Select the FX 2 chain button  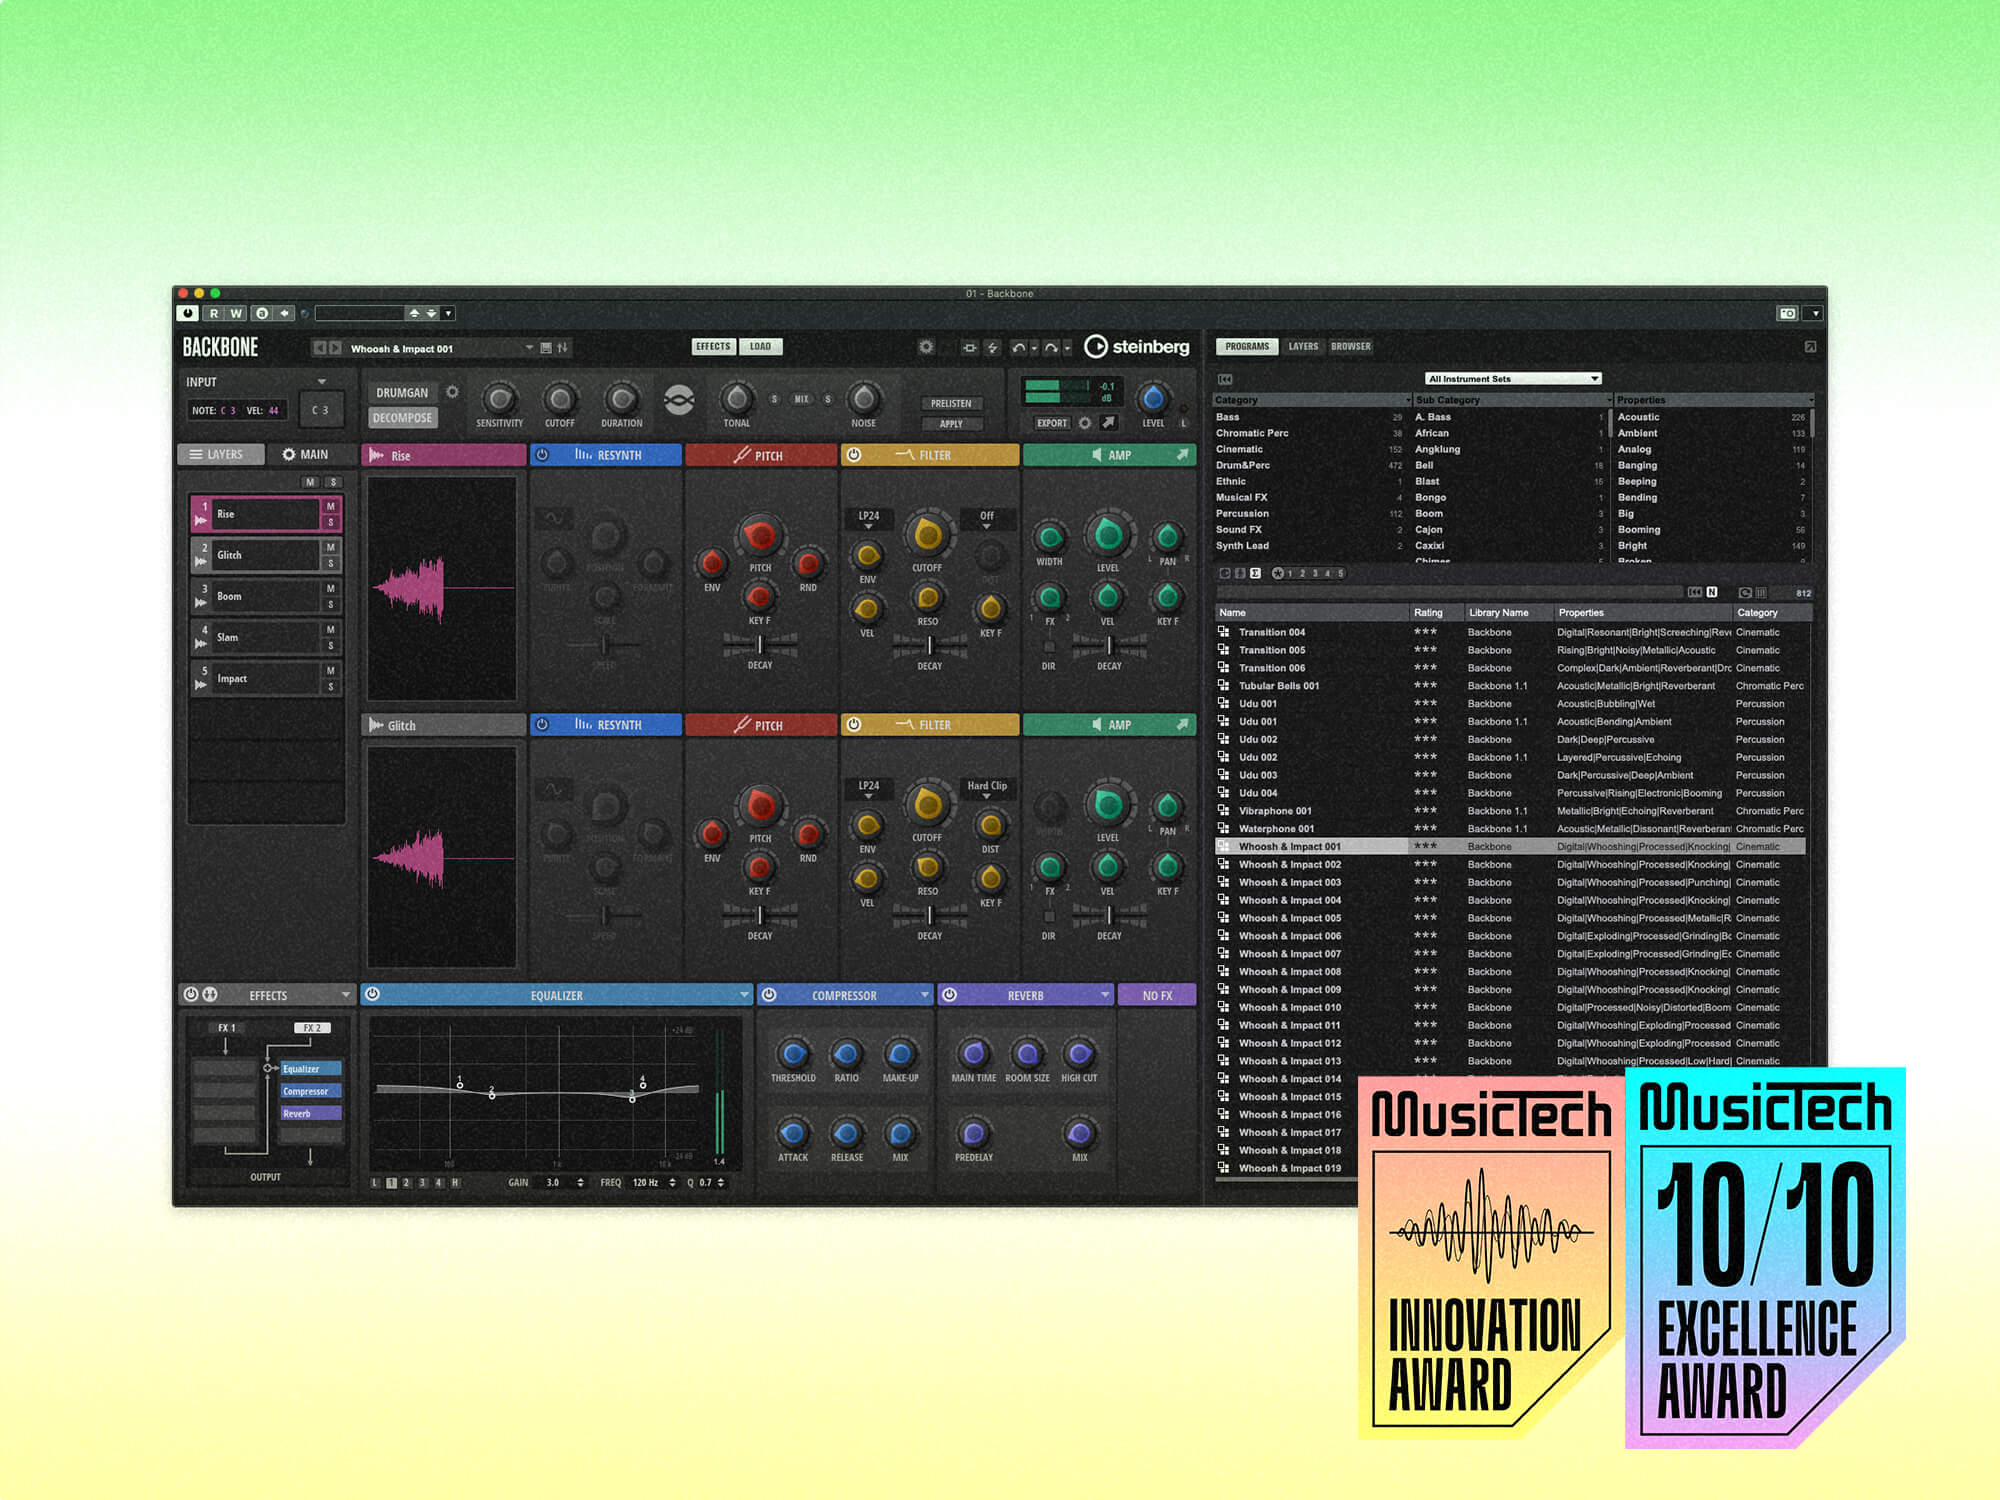click(312, 1028)
